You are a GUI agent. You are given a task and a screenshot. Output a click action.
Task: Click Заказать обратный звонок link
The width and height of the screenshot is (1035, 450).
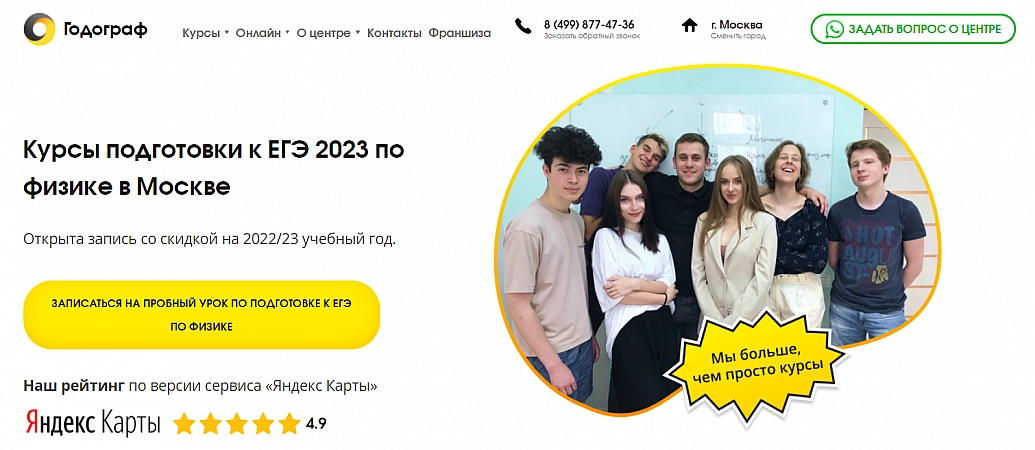coord(591,36)
